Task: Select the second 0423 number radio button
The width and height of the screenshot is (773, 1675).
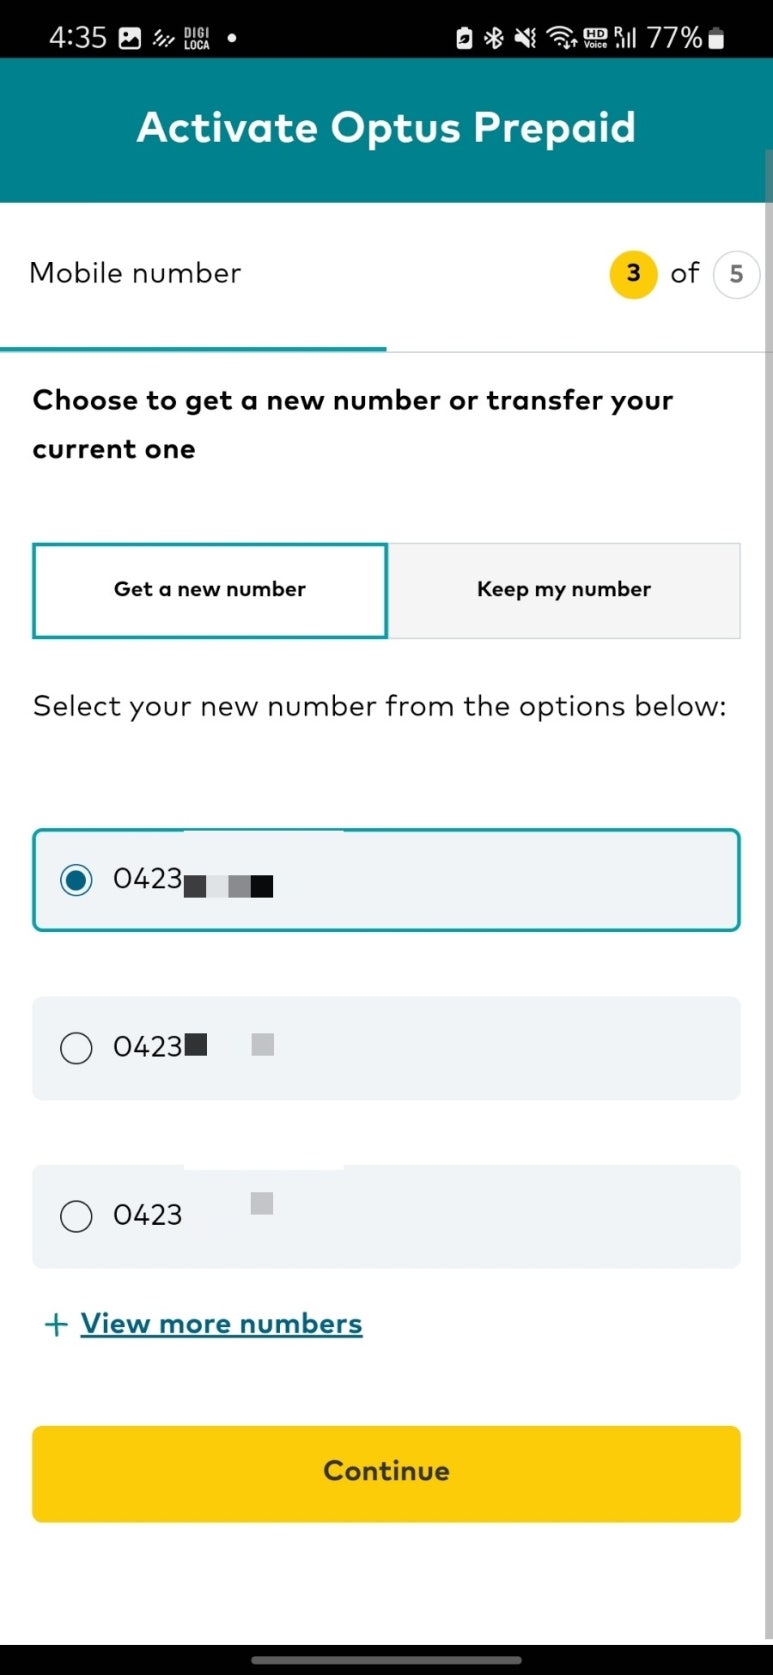Action: 76,1048
